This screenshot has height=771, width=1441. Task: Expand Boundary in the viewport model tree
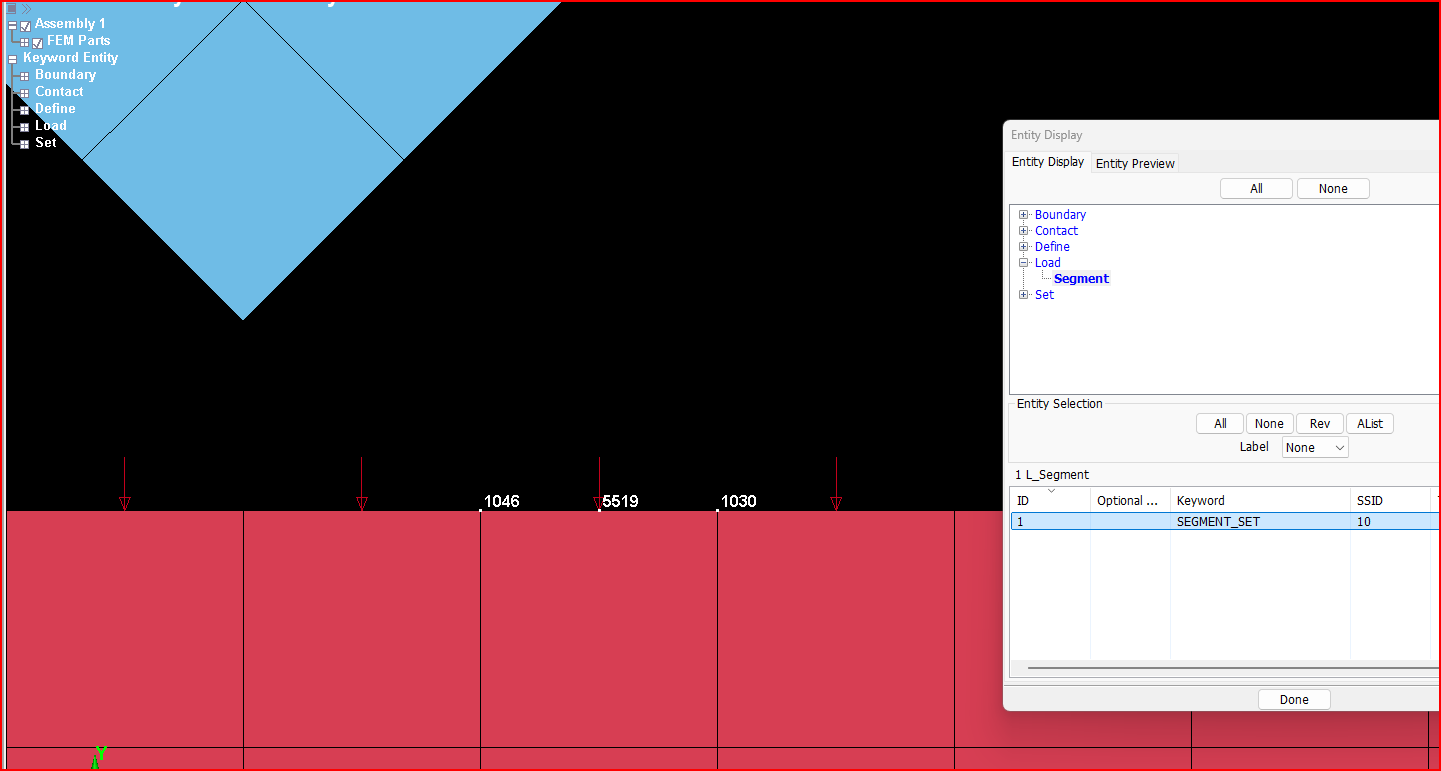coord(24,76)
